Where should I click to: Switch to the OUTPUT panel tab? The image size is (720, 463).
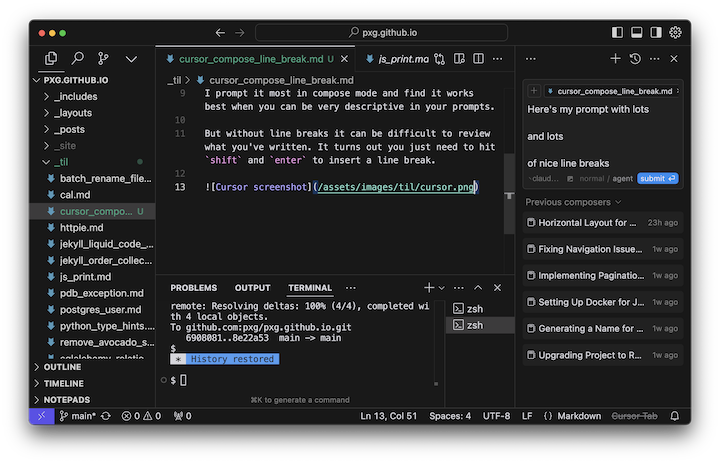[x=253, y=288]
